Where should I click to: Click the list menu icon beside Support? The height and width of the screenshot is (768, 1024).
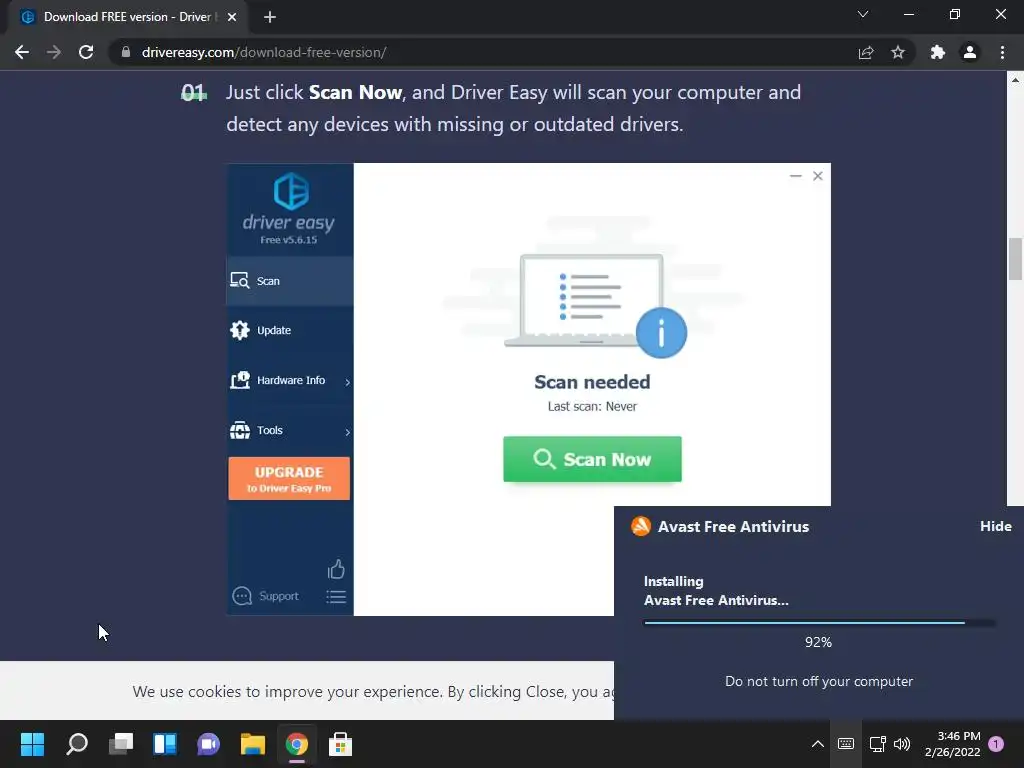tap(336, 596)
